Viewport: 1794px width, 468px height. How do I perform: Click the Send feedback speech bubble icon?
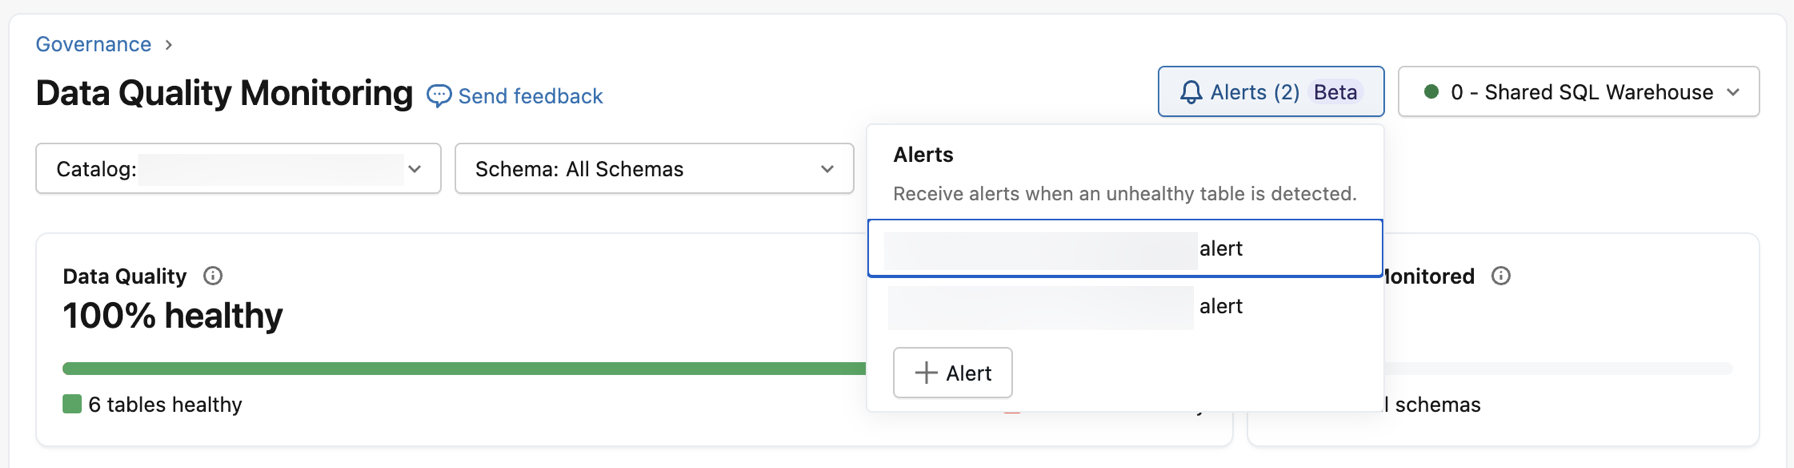click(x=438, y=96)
